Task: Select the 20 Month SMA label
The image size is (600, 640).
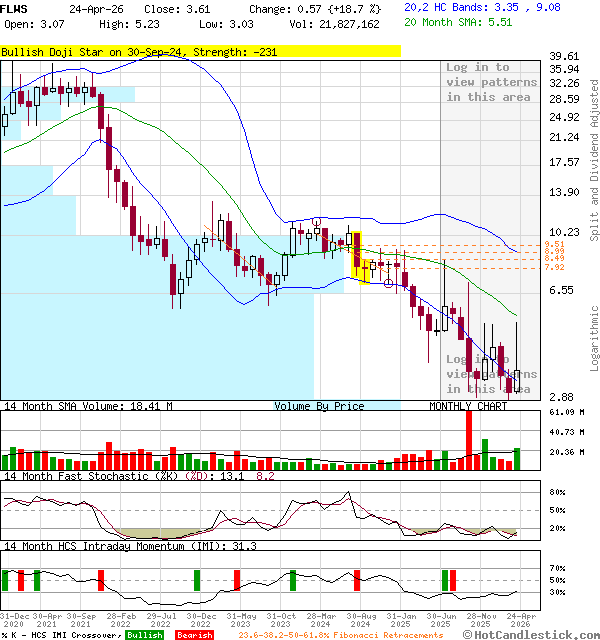Action: pos(444,22)
